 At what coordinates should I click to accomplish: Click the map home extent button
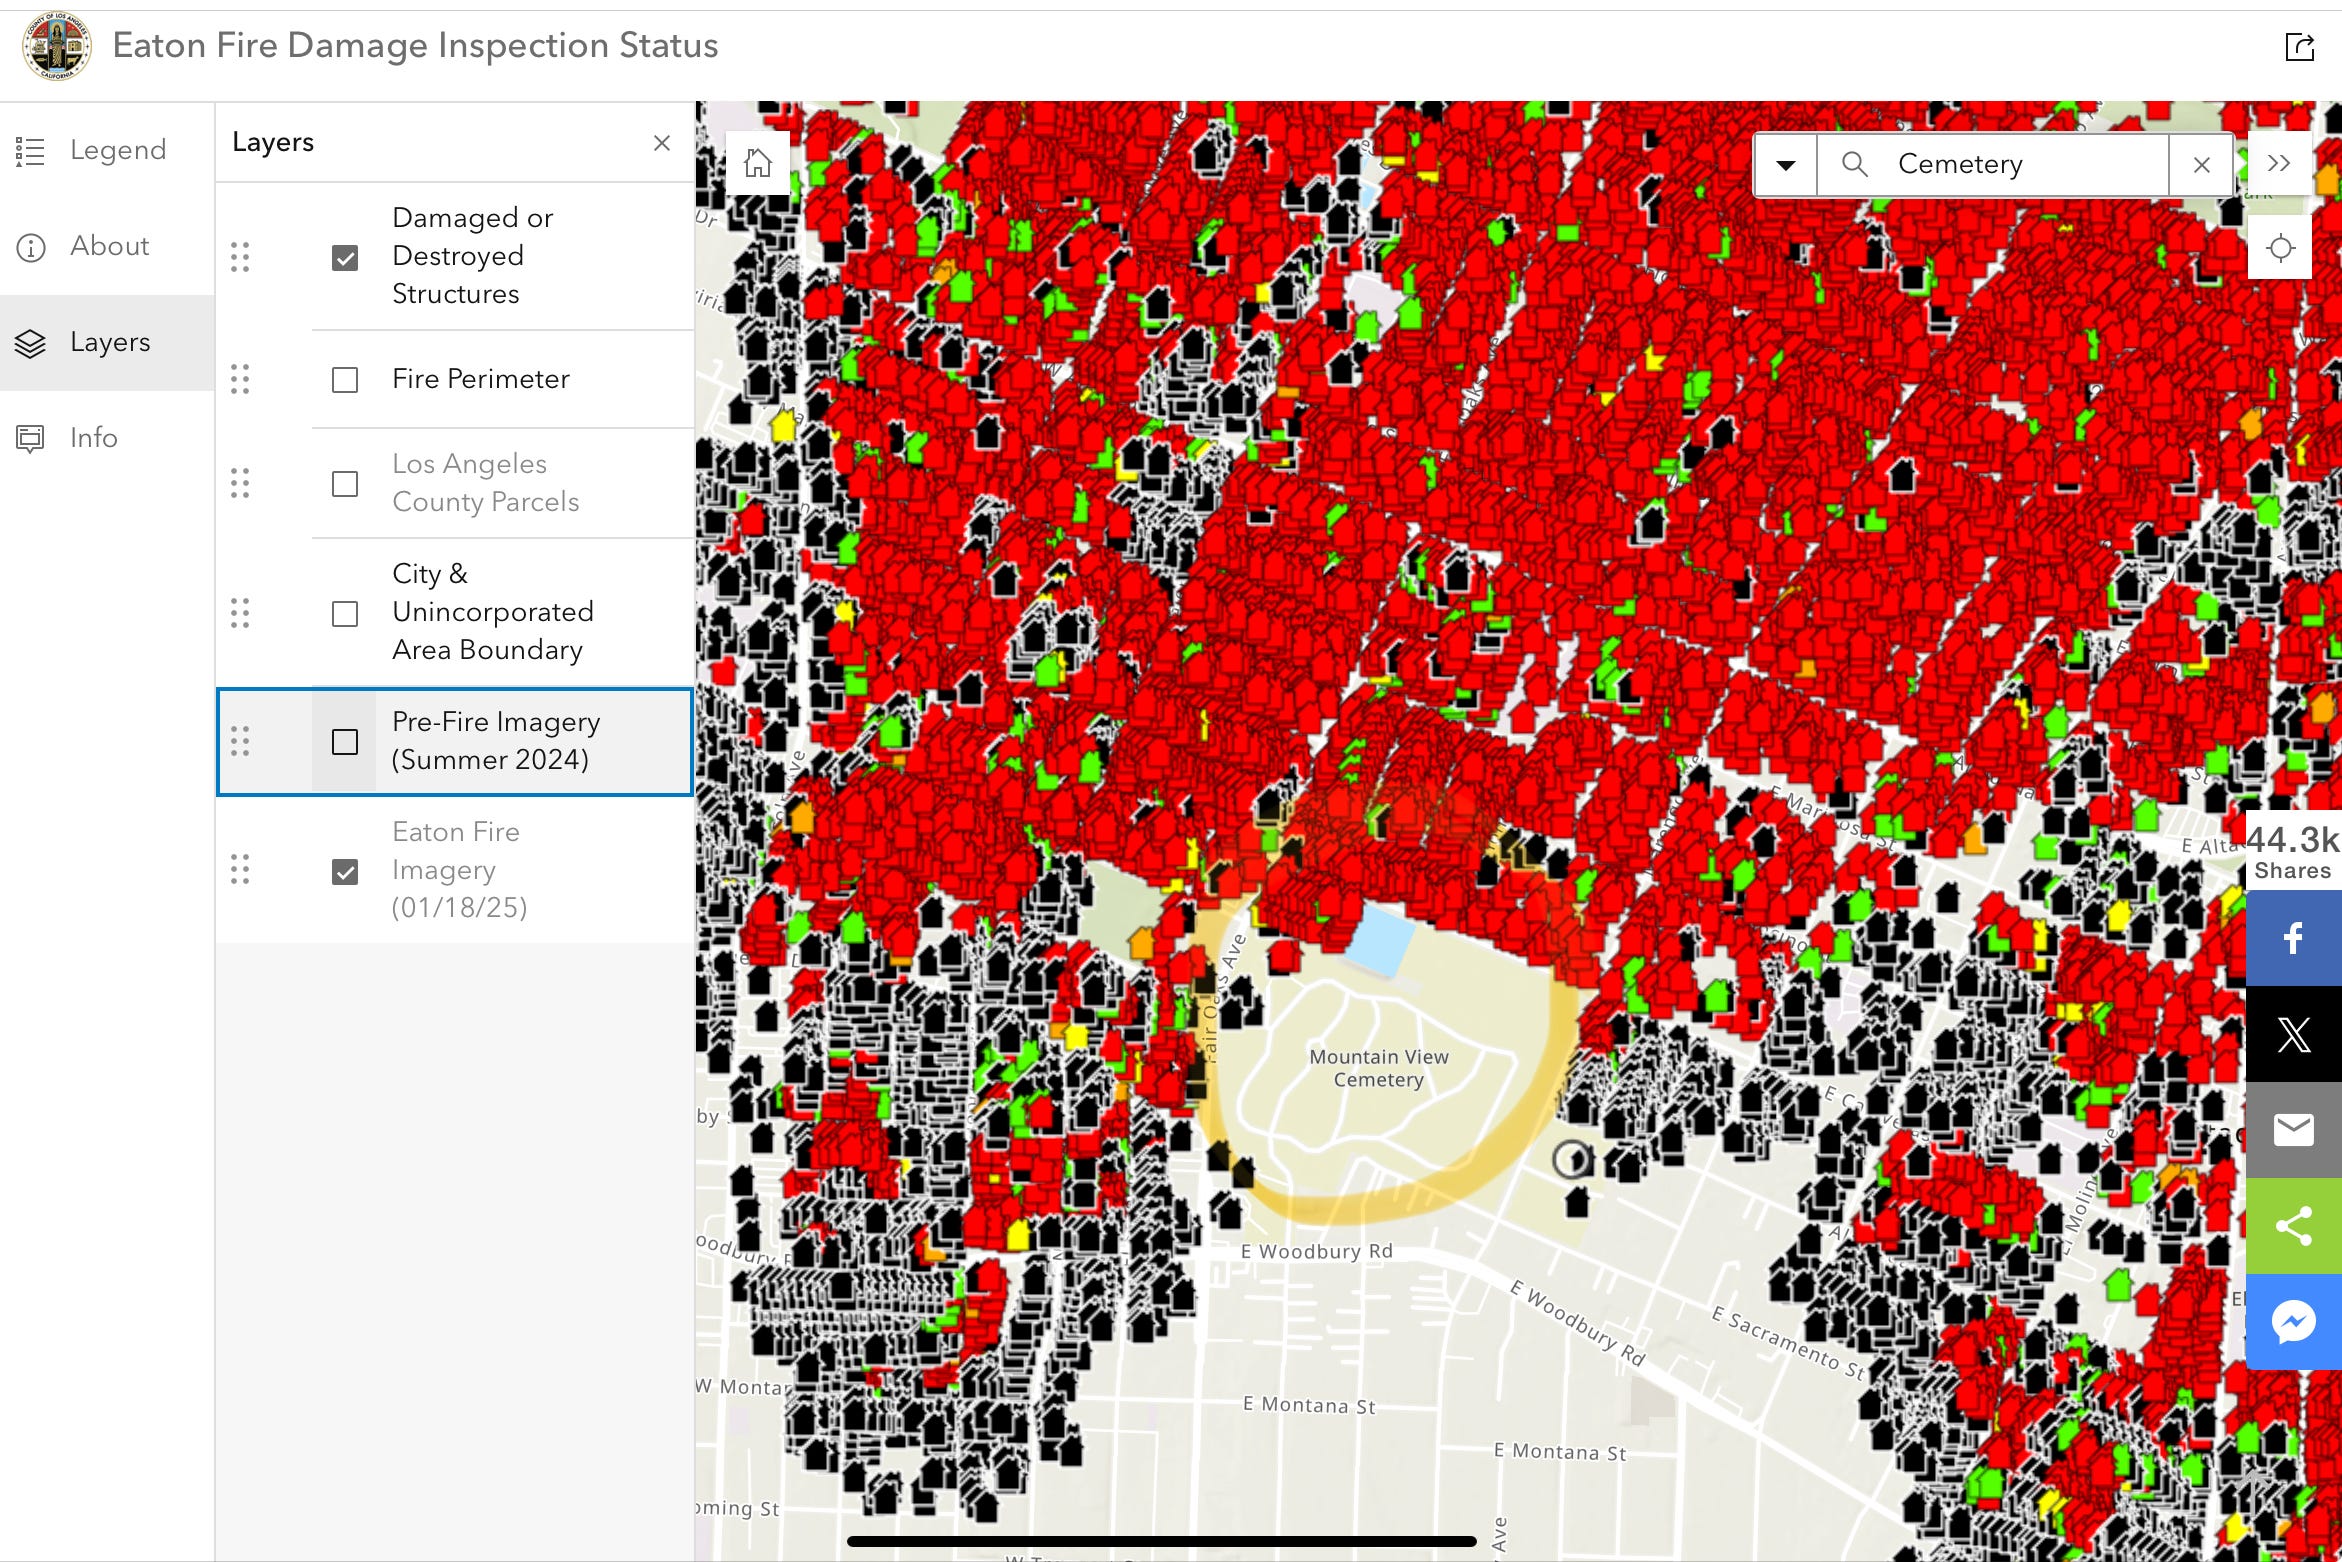(x=758, y=163)
